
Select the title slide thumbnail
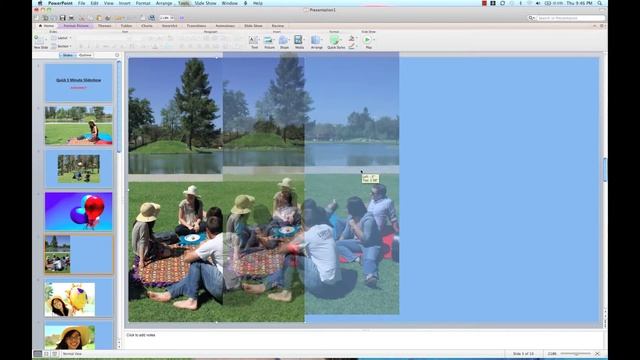78,82
